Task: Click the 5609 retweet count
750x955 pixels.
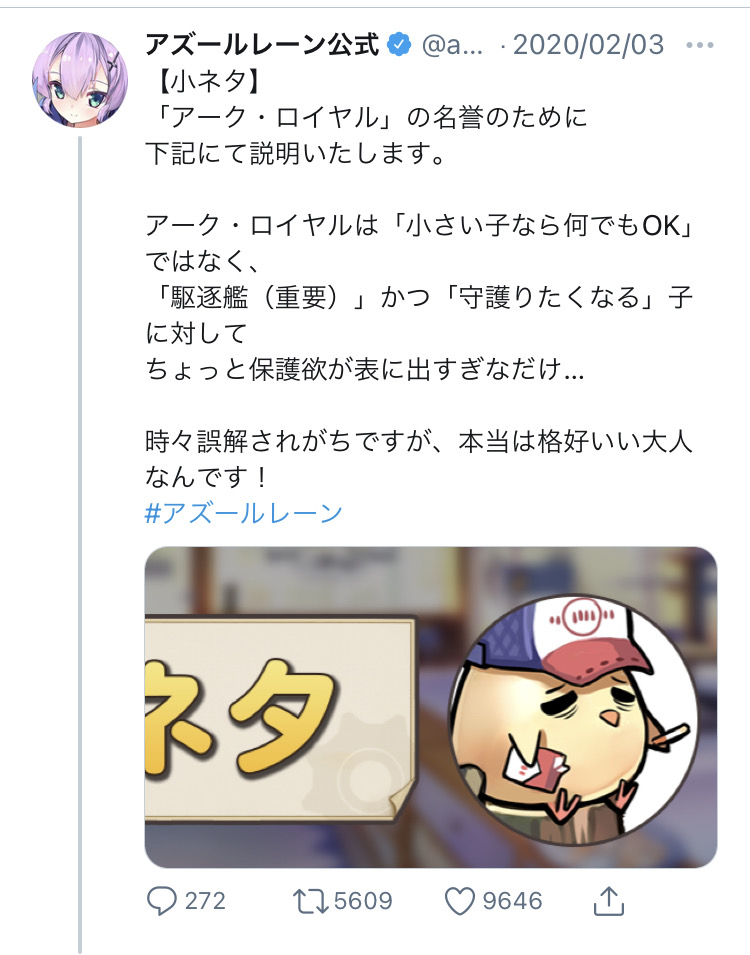Action: click(363, 901)
